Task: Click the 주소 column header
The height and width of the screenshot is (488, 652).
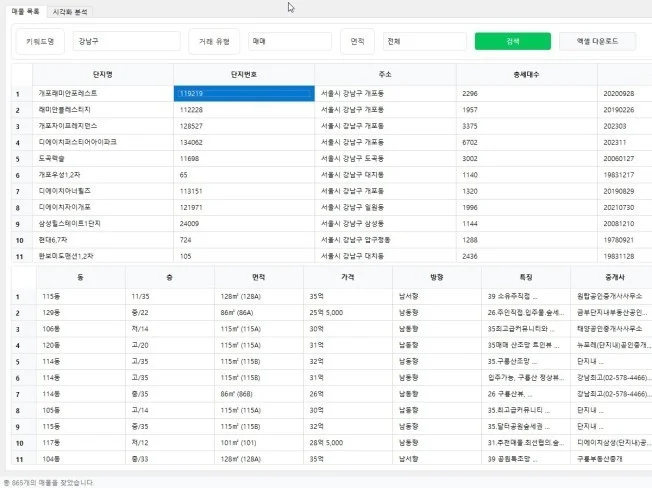Action: click(x=385, y=74)
